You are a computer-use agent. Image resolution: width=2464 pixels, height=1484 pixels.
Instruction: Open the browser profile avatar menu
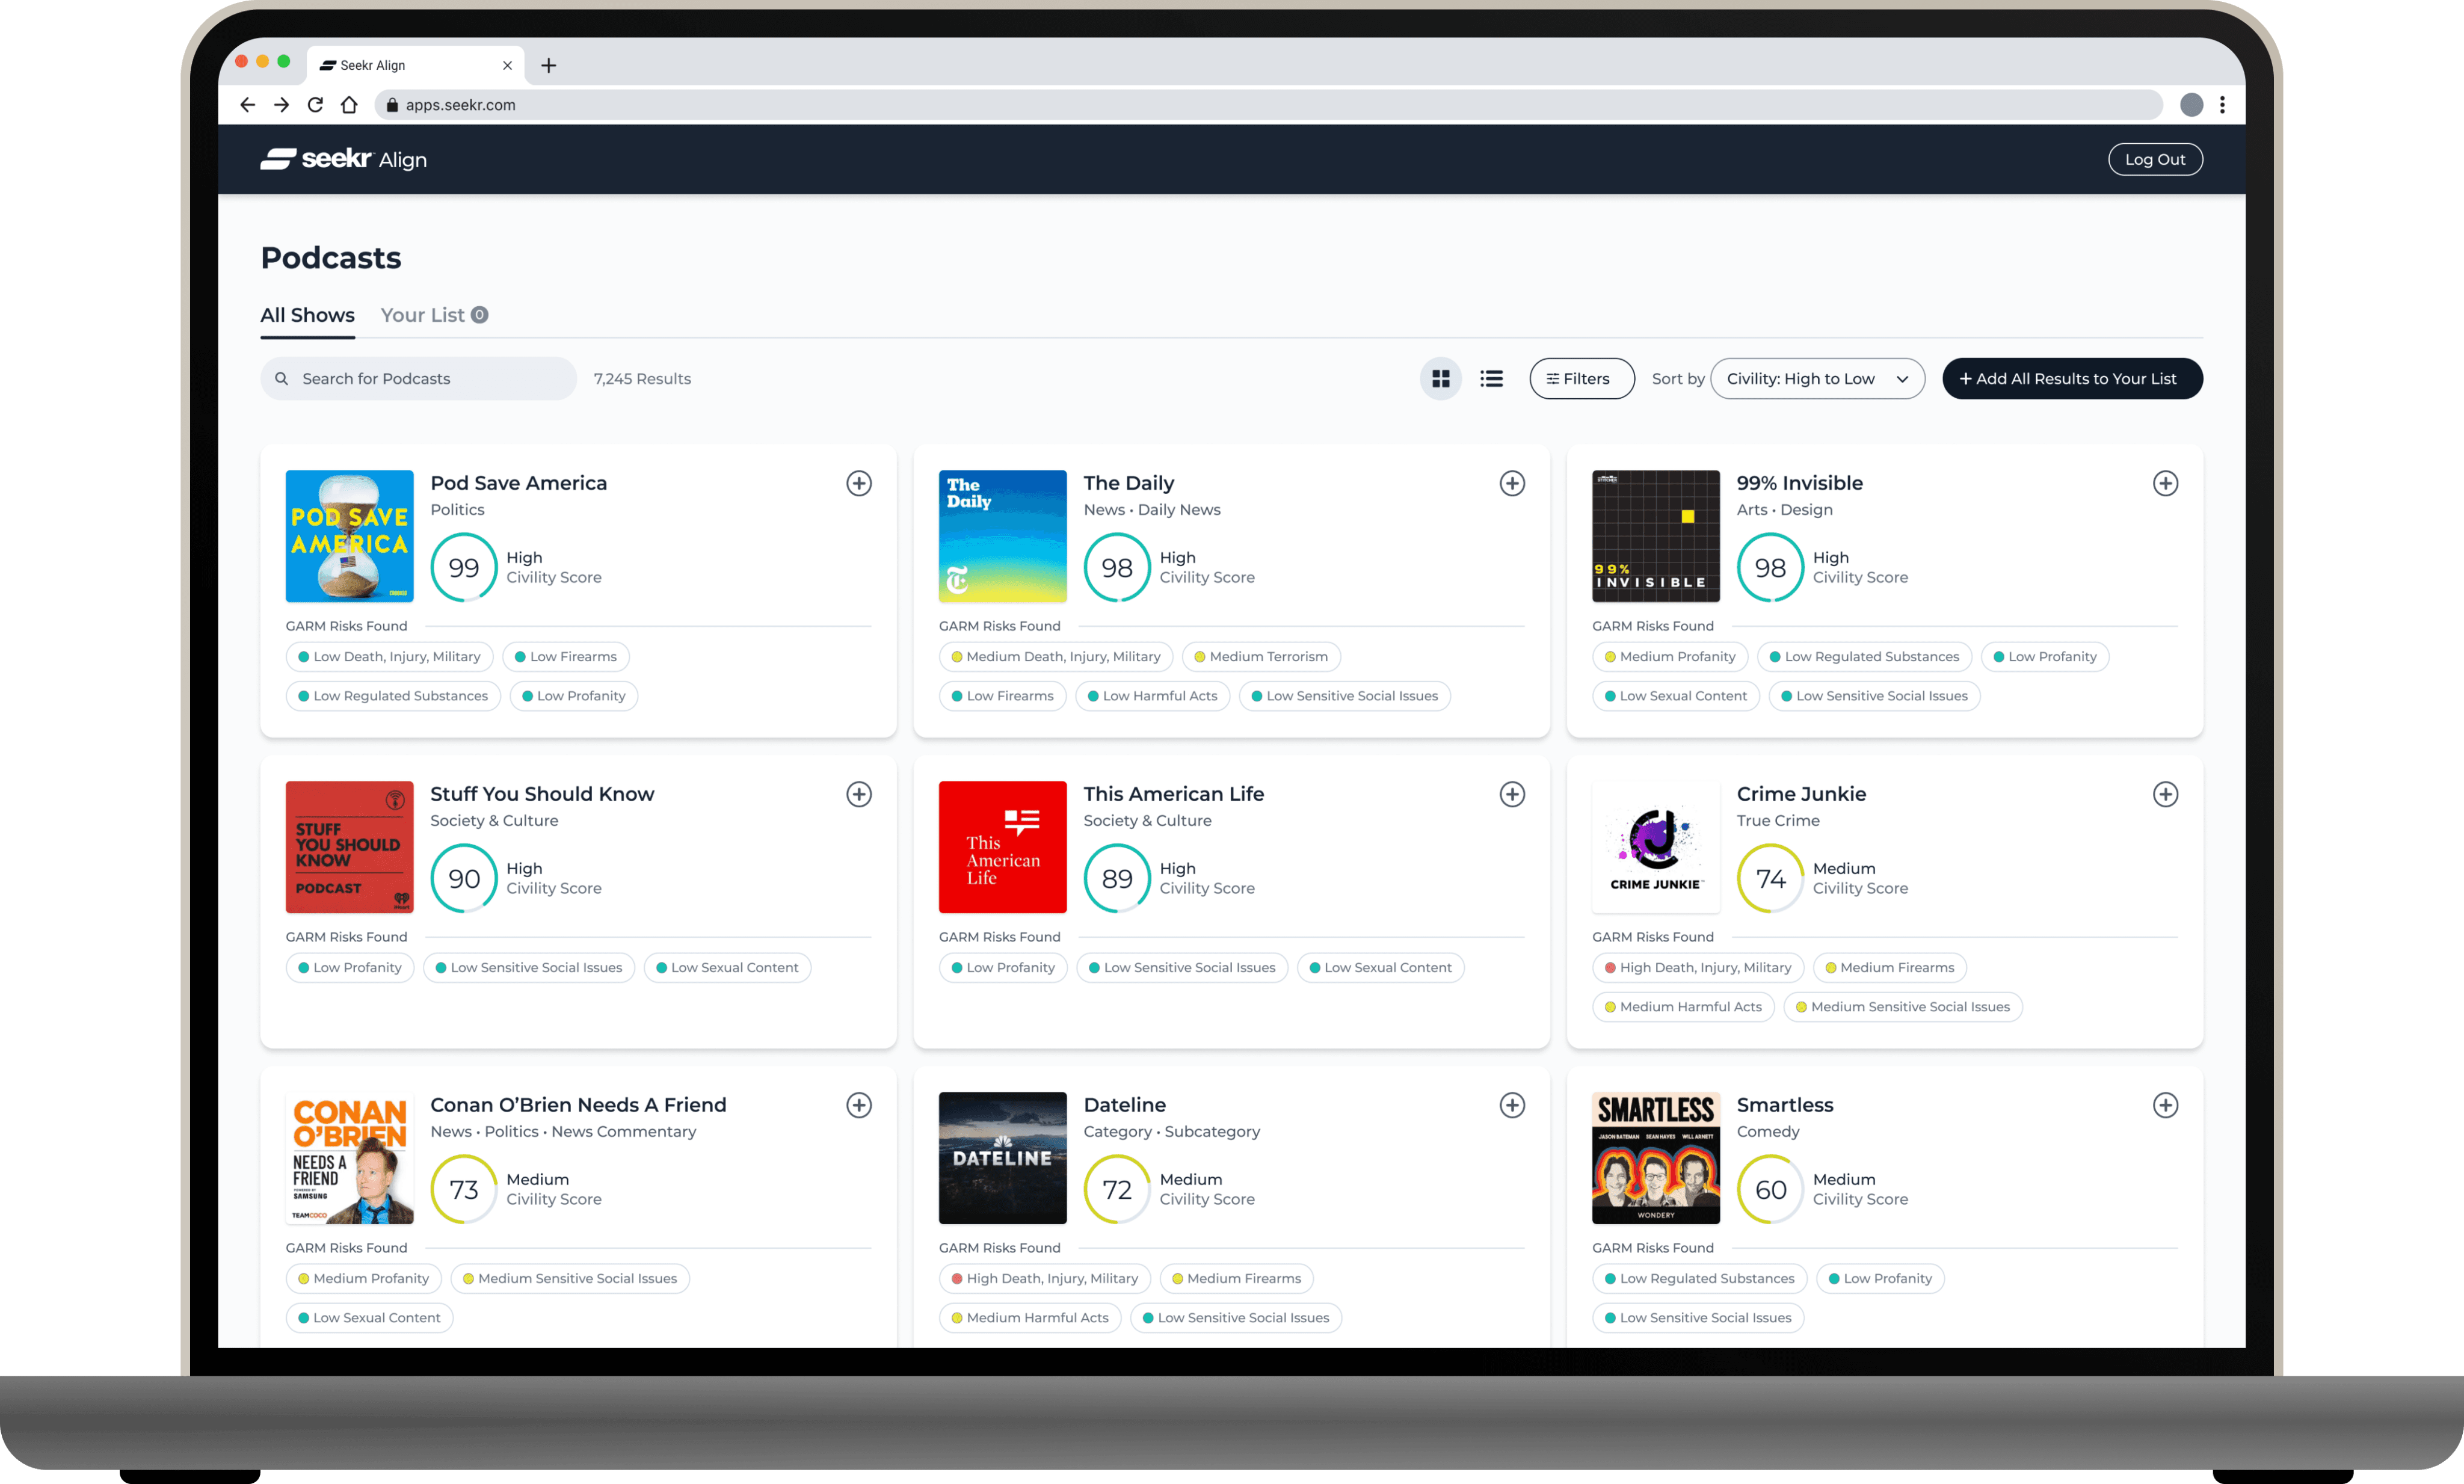tap(2190, 105)
